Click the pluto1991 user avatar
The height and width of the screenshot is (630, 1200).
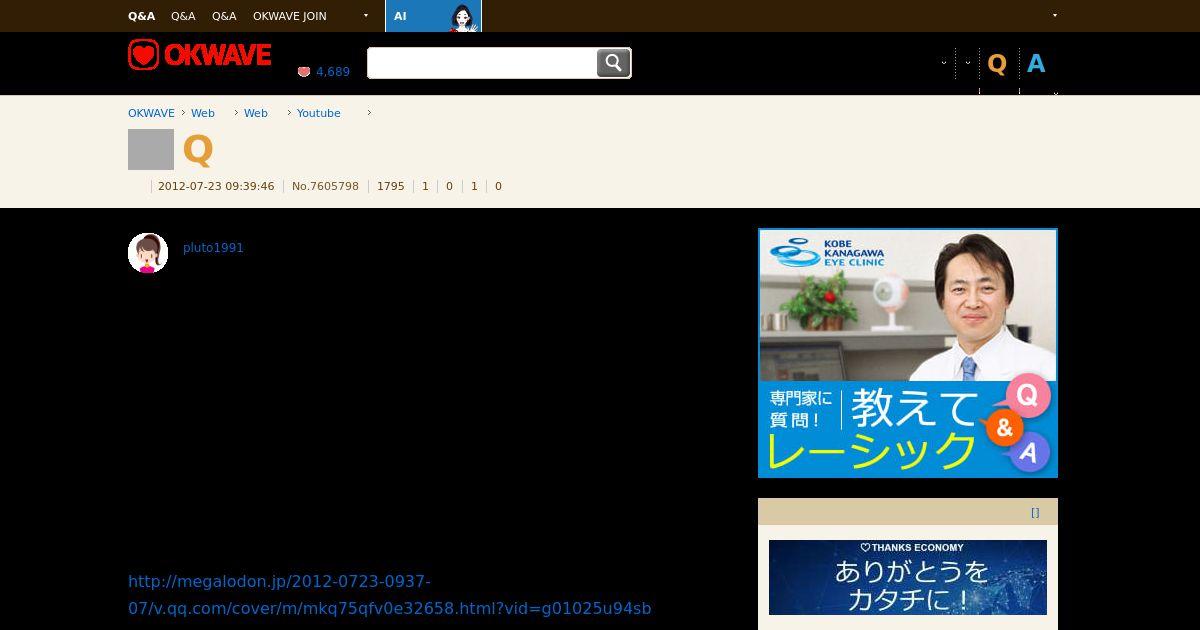[148, 253]
